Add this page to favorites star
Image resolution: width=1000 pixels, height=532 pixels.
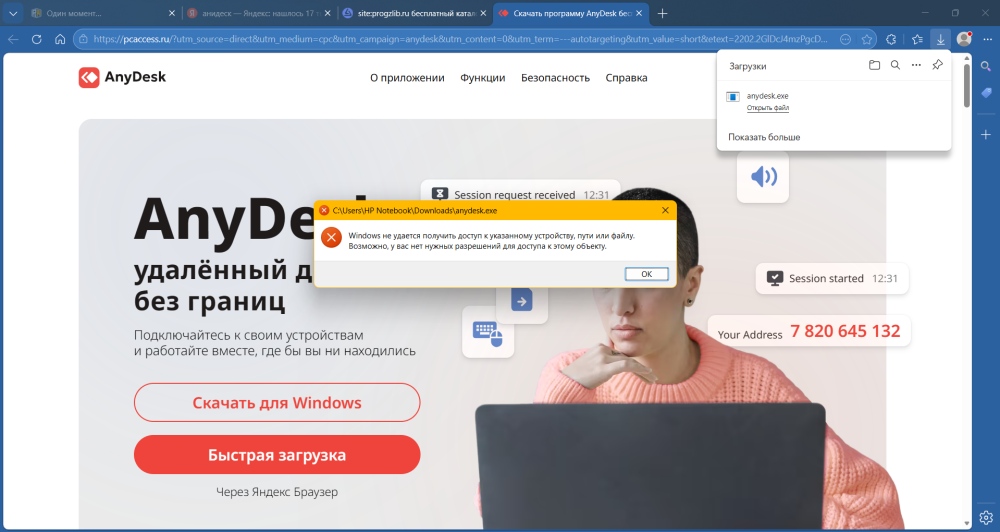pos(867,39)
